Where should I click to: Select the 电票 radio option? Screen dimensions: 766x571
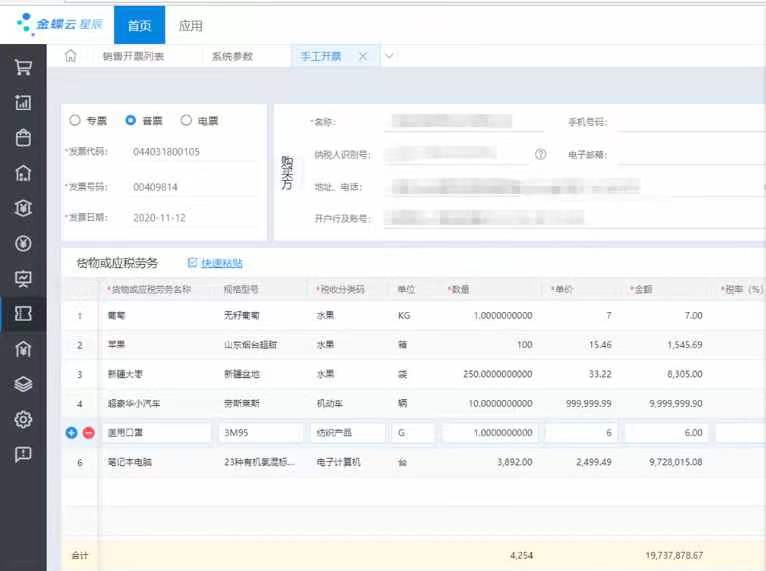tap(186, 120)
